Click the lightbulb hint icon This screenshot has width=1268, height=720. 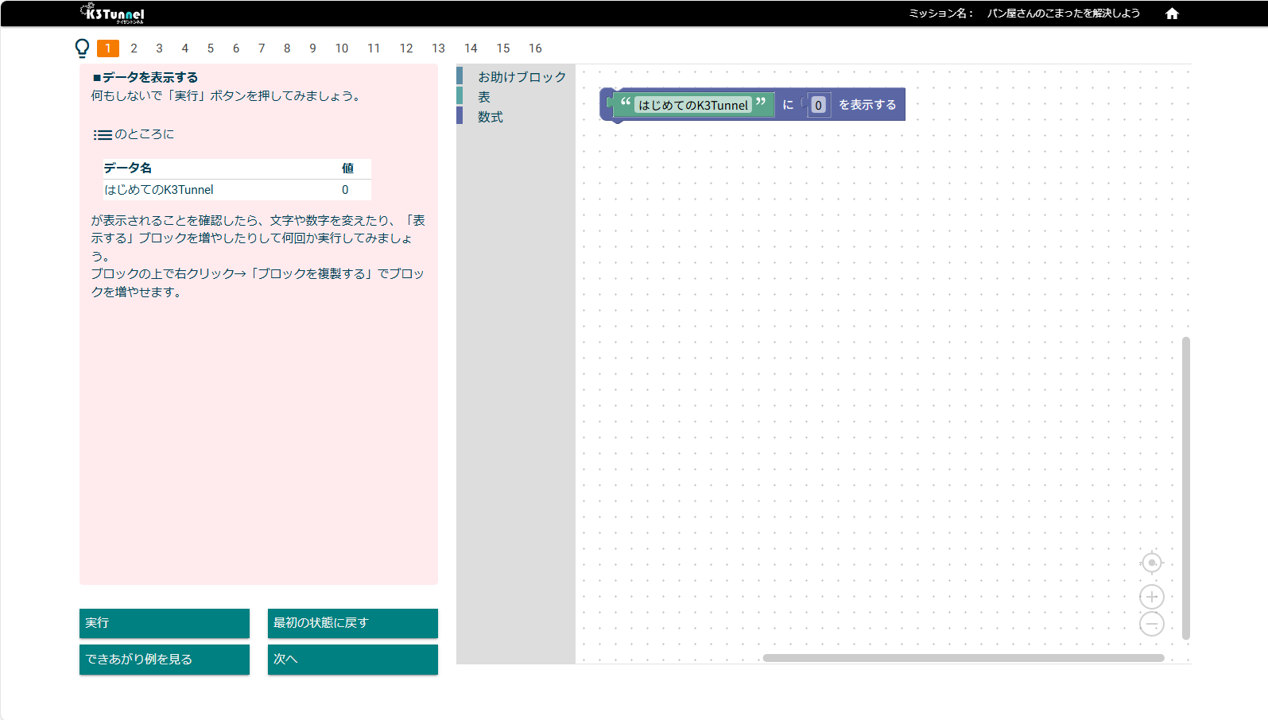point(83,48)
